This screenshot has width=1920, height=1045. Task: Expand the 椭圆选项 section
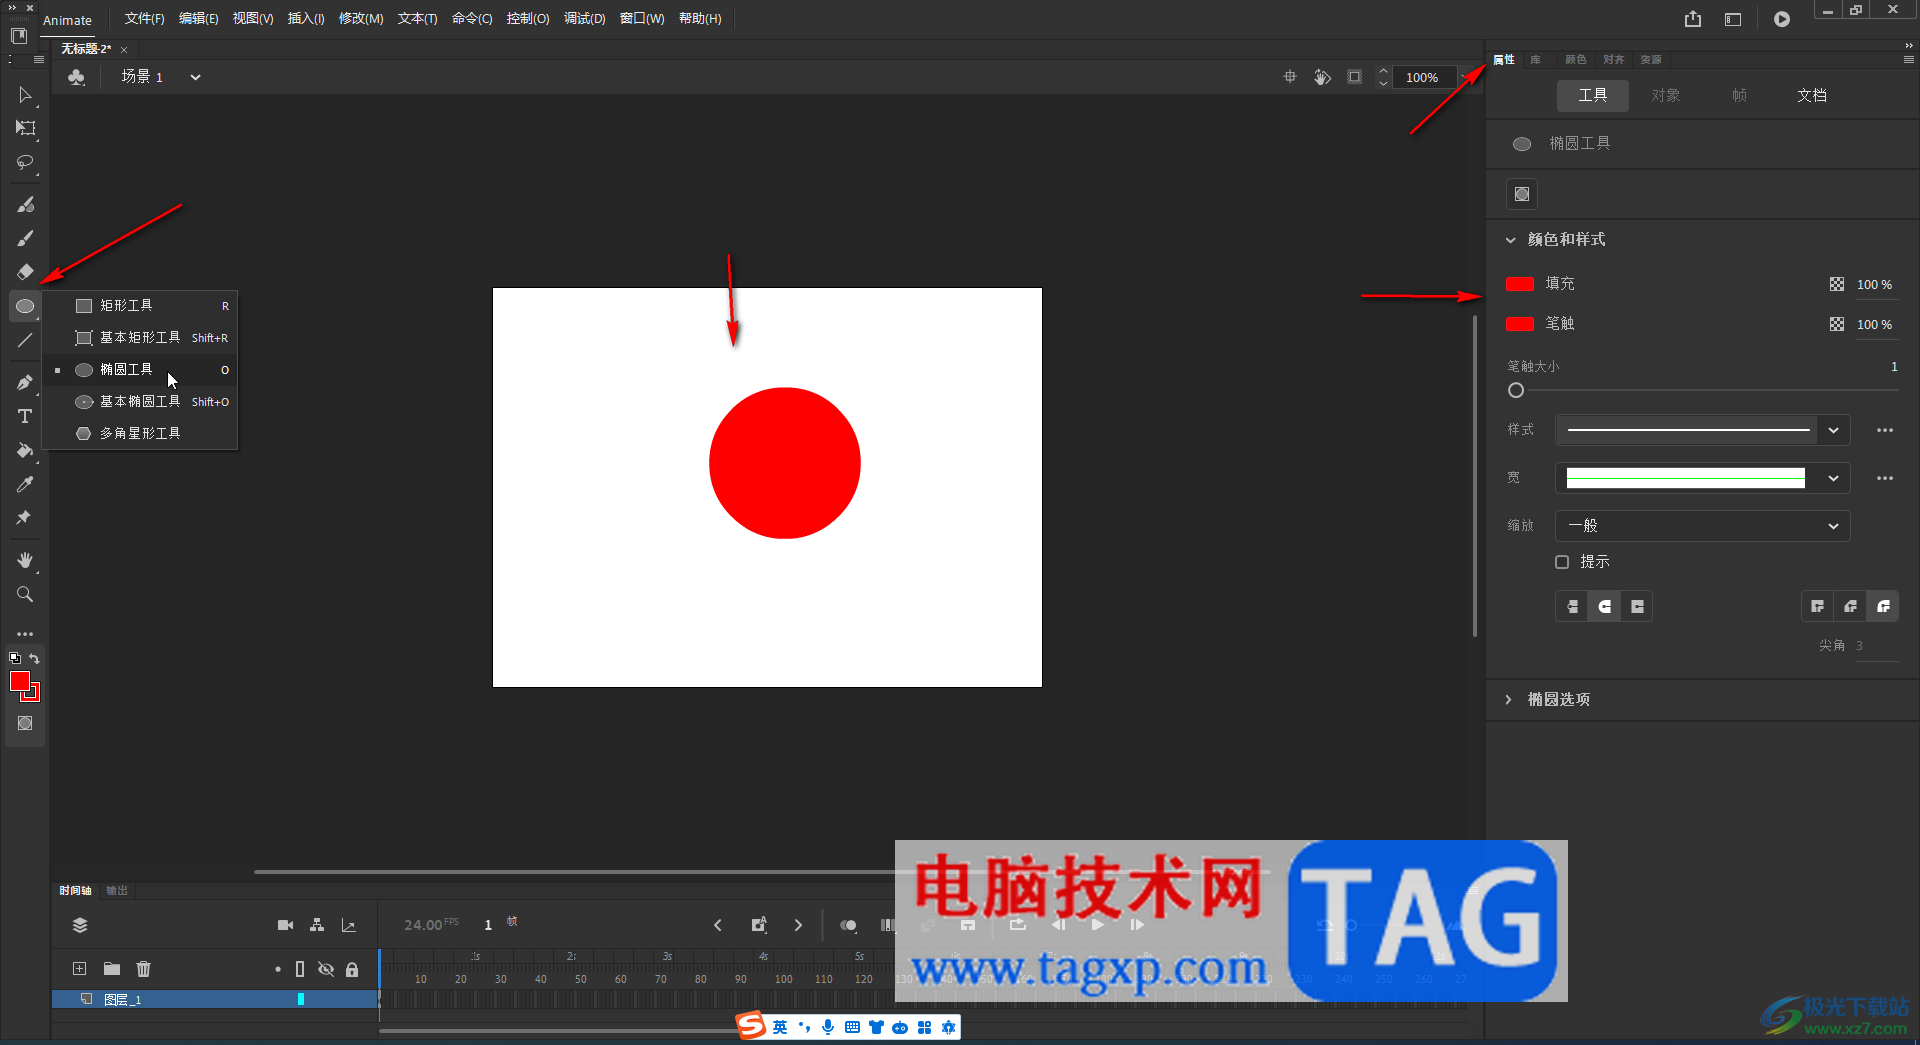tap(1509, 700)
